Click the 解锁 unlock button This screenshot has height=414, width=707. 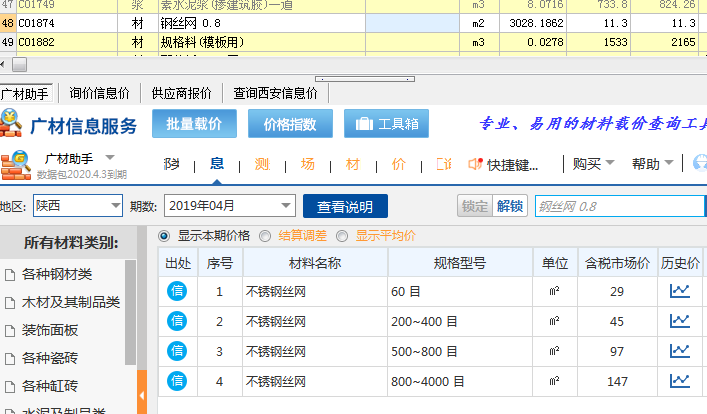coord(510,206)
